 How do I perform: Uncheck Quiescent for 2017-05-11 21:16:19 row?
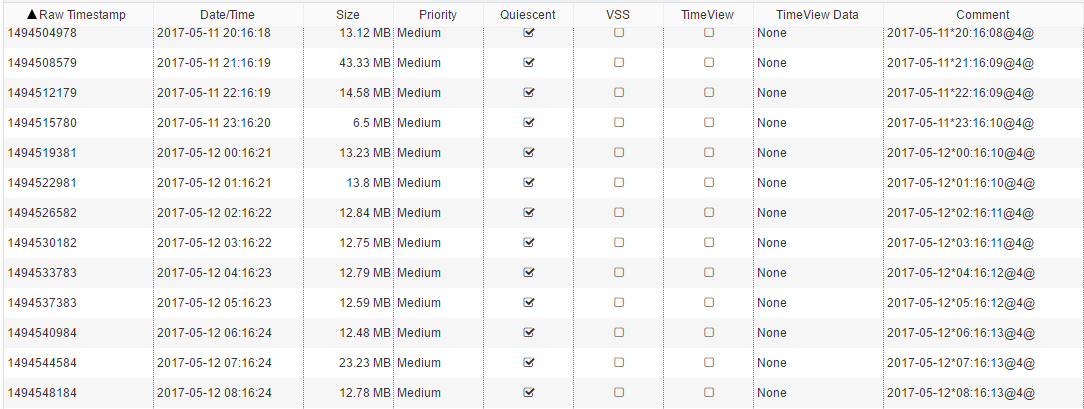[x=529, y=62]
